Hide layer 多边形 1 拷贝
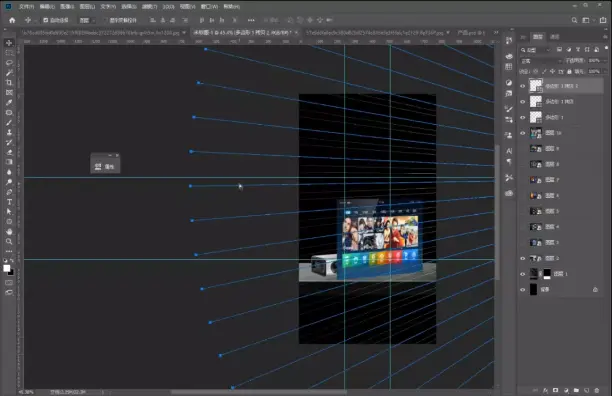This screenshot has height=396, width=612. click(523, 101)
